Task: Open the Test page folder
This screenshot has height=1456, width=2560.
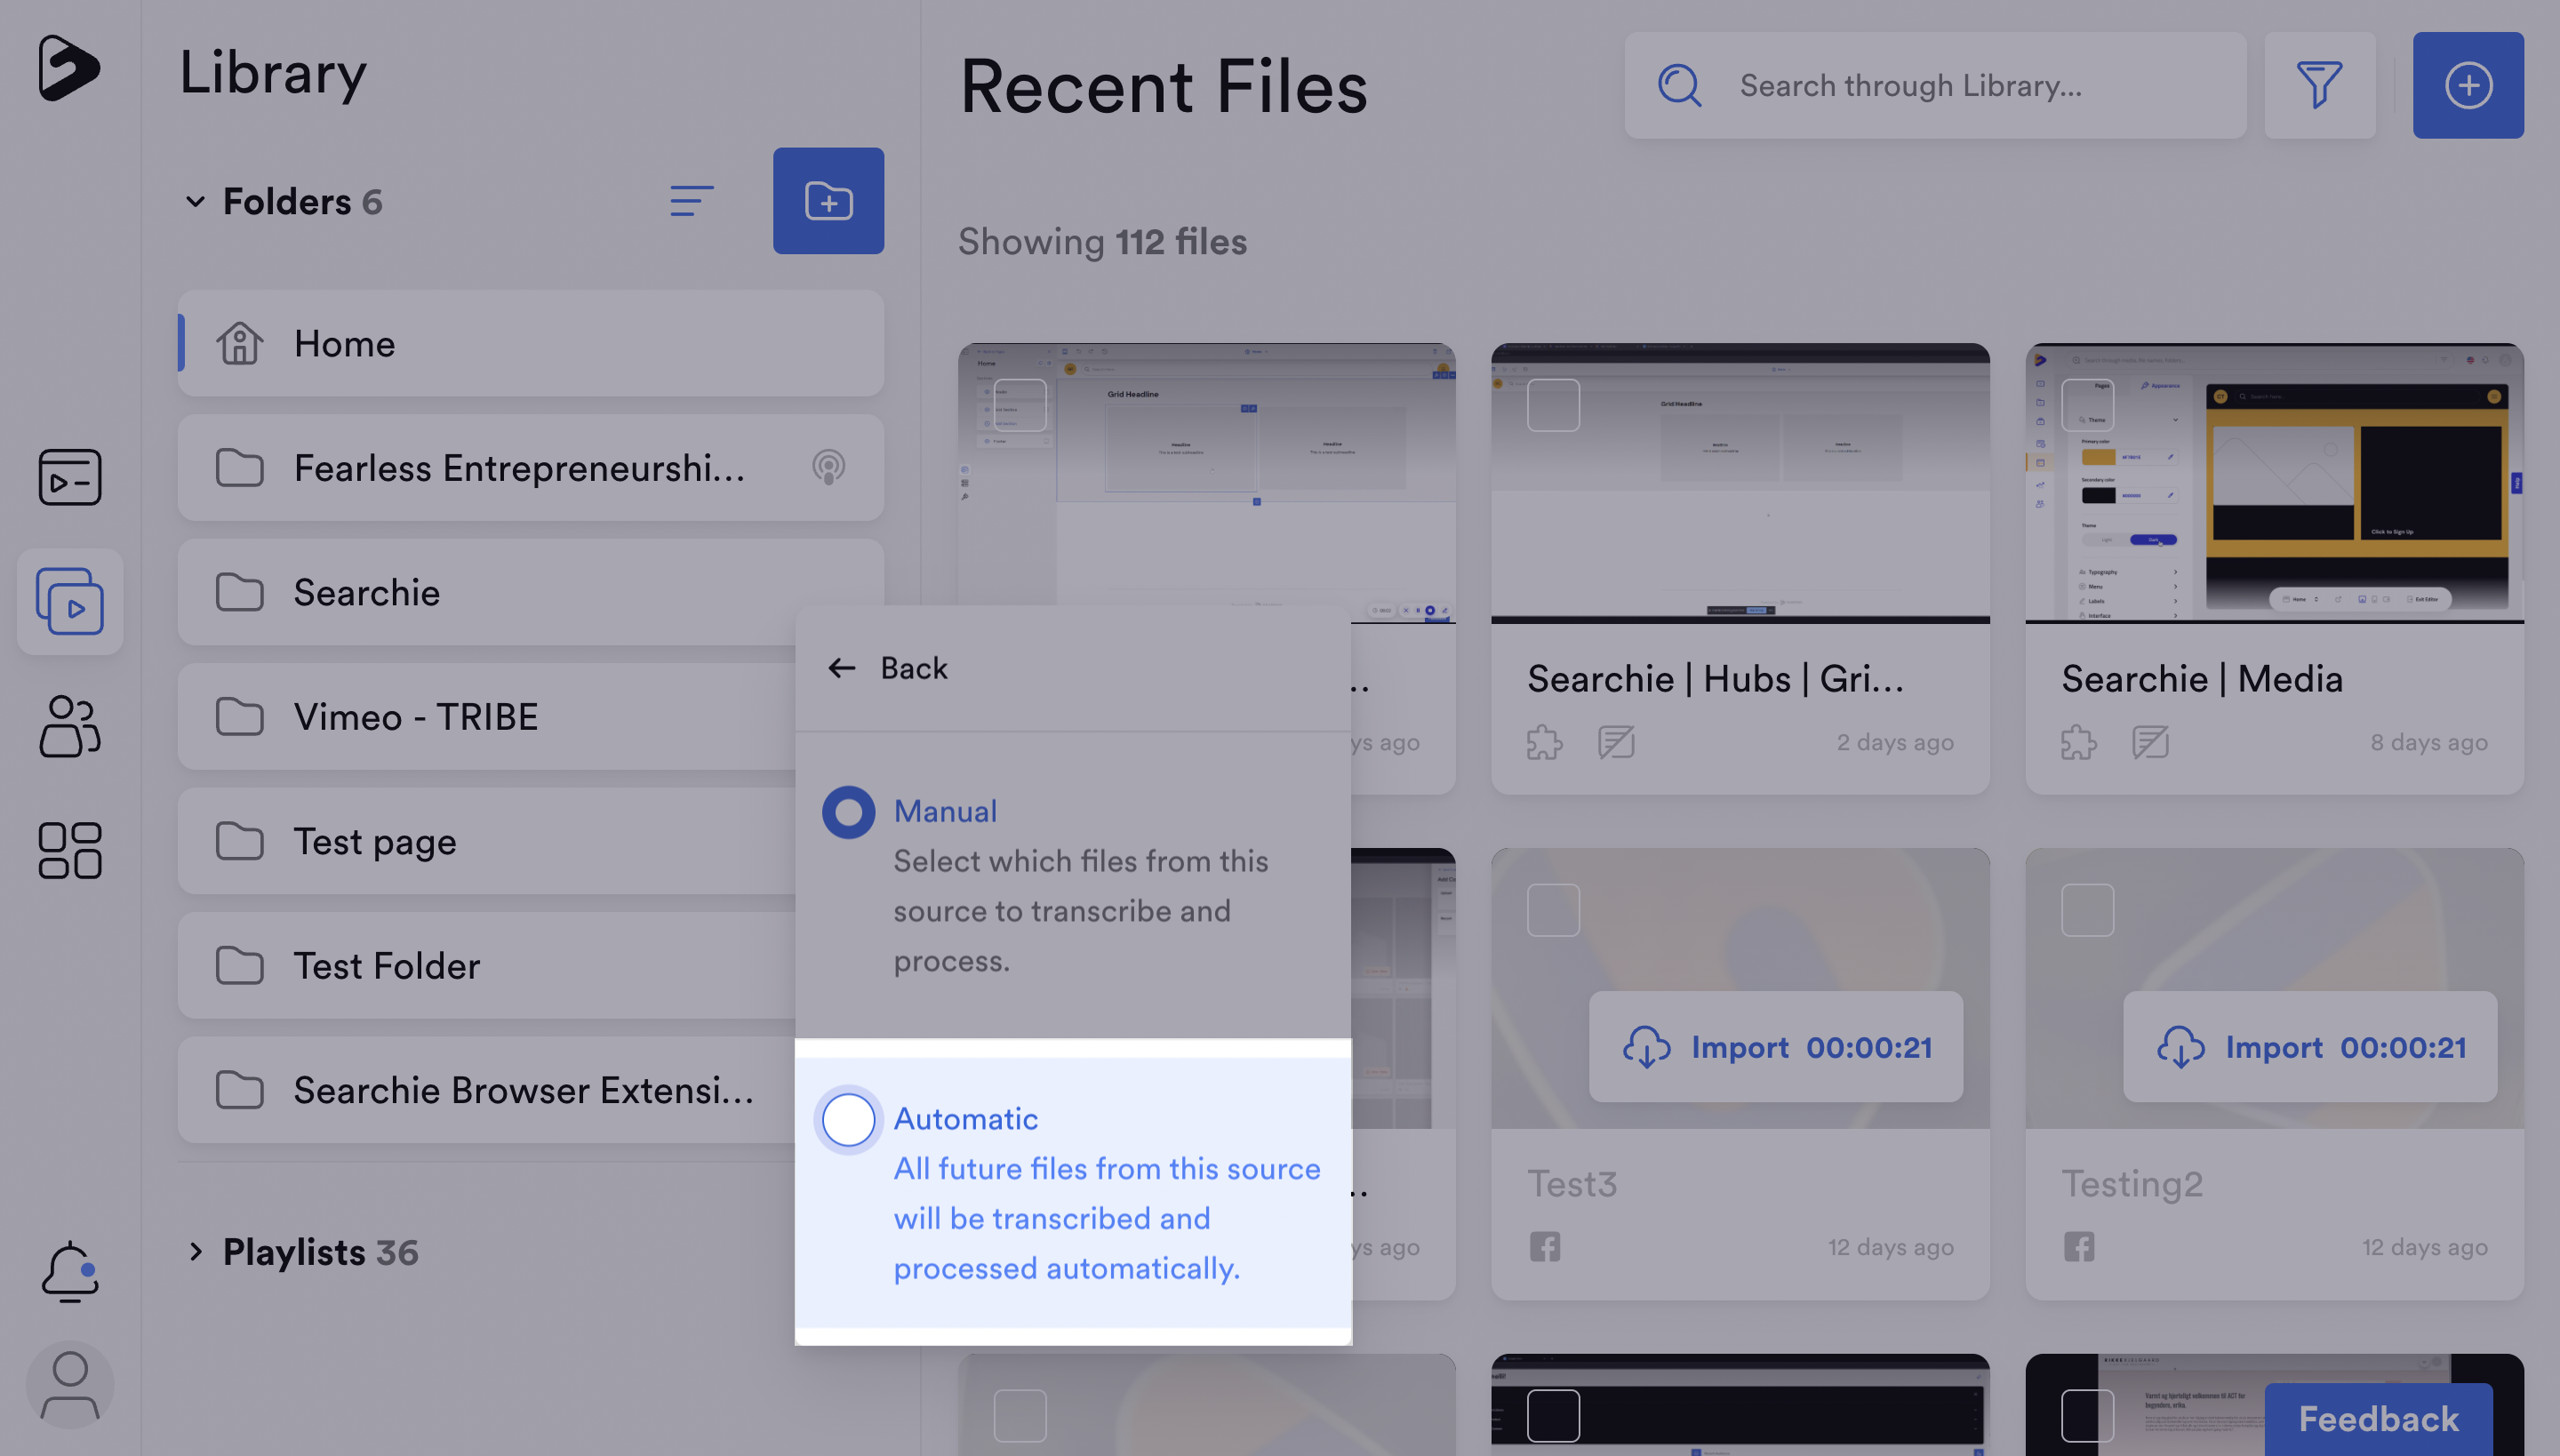Action: [487, 841]
